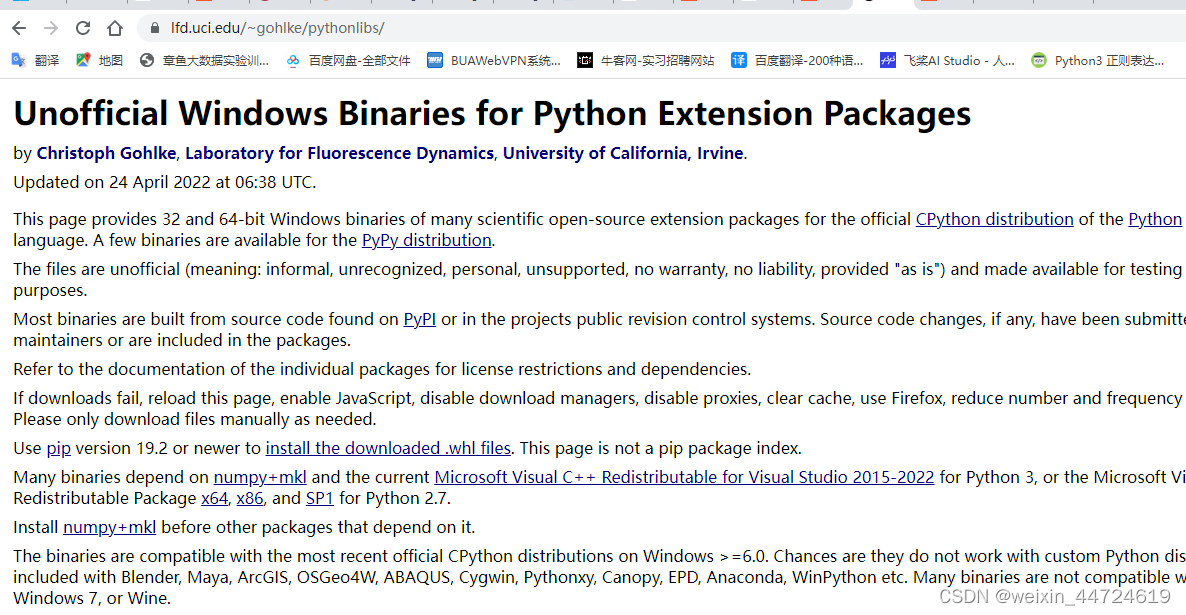The width and height of the screenshot is (1186, 615).
Task: Click numpy+mkl link after 'Install'
Action: click(110, 527)
